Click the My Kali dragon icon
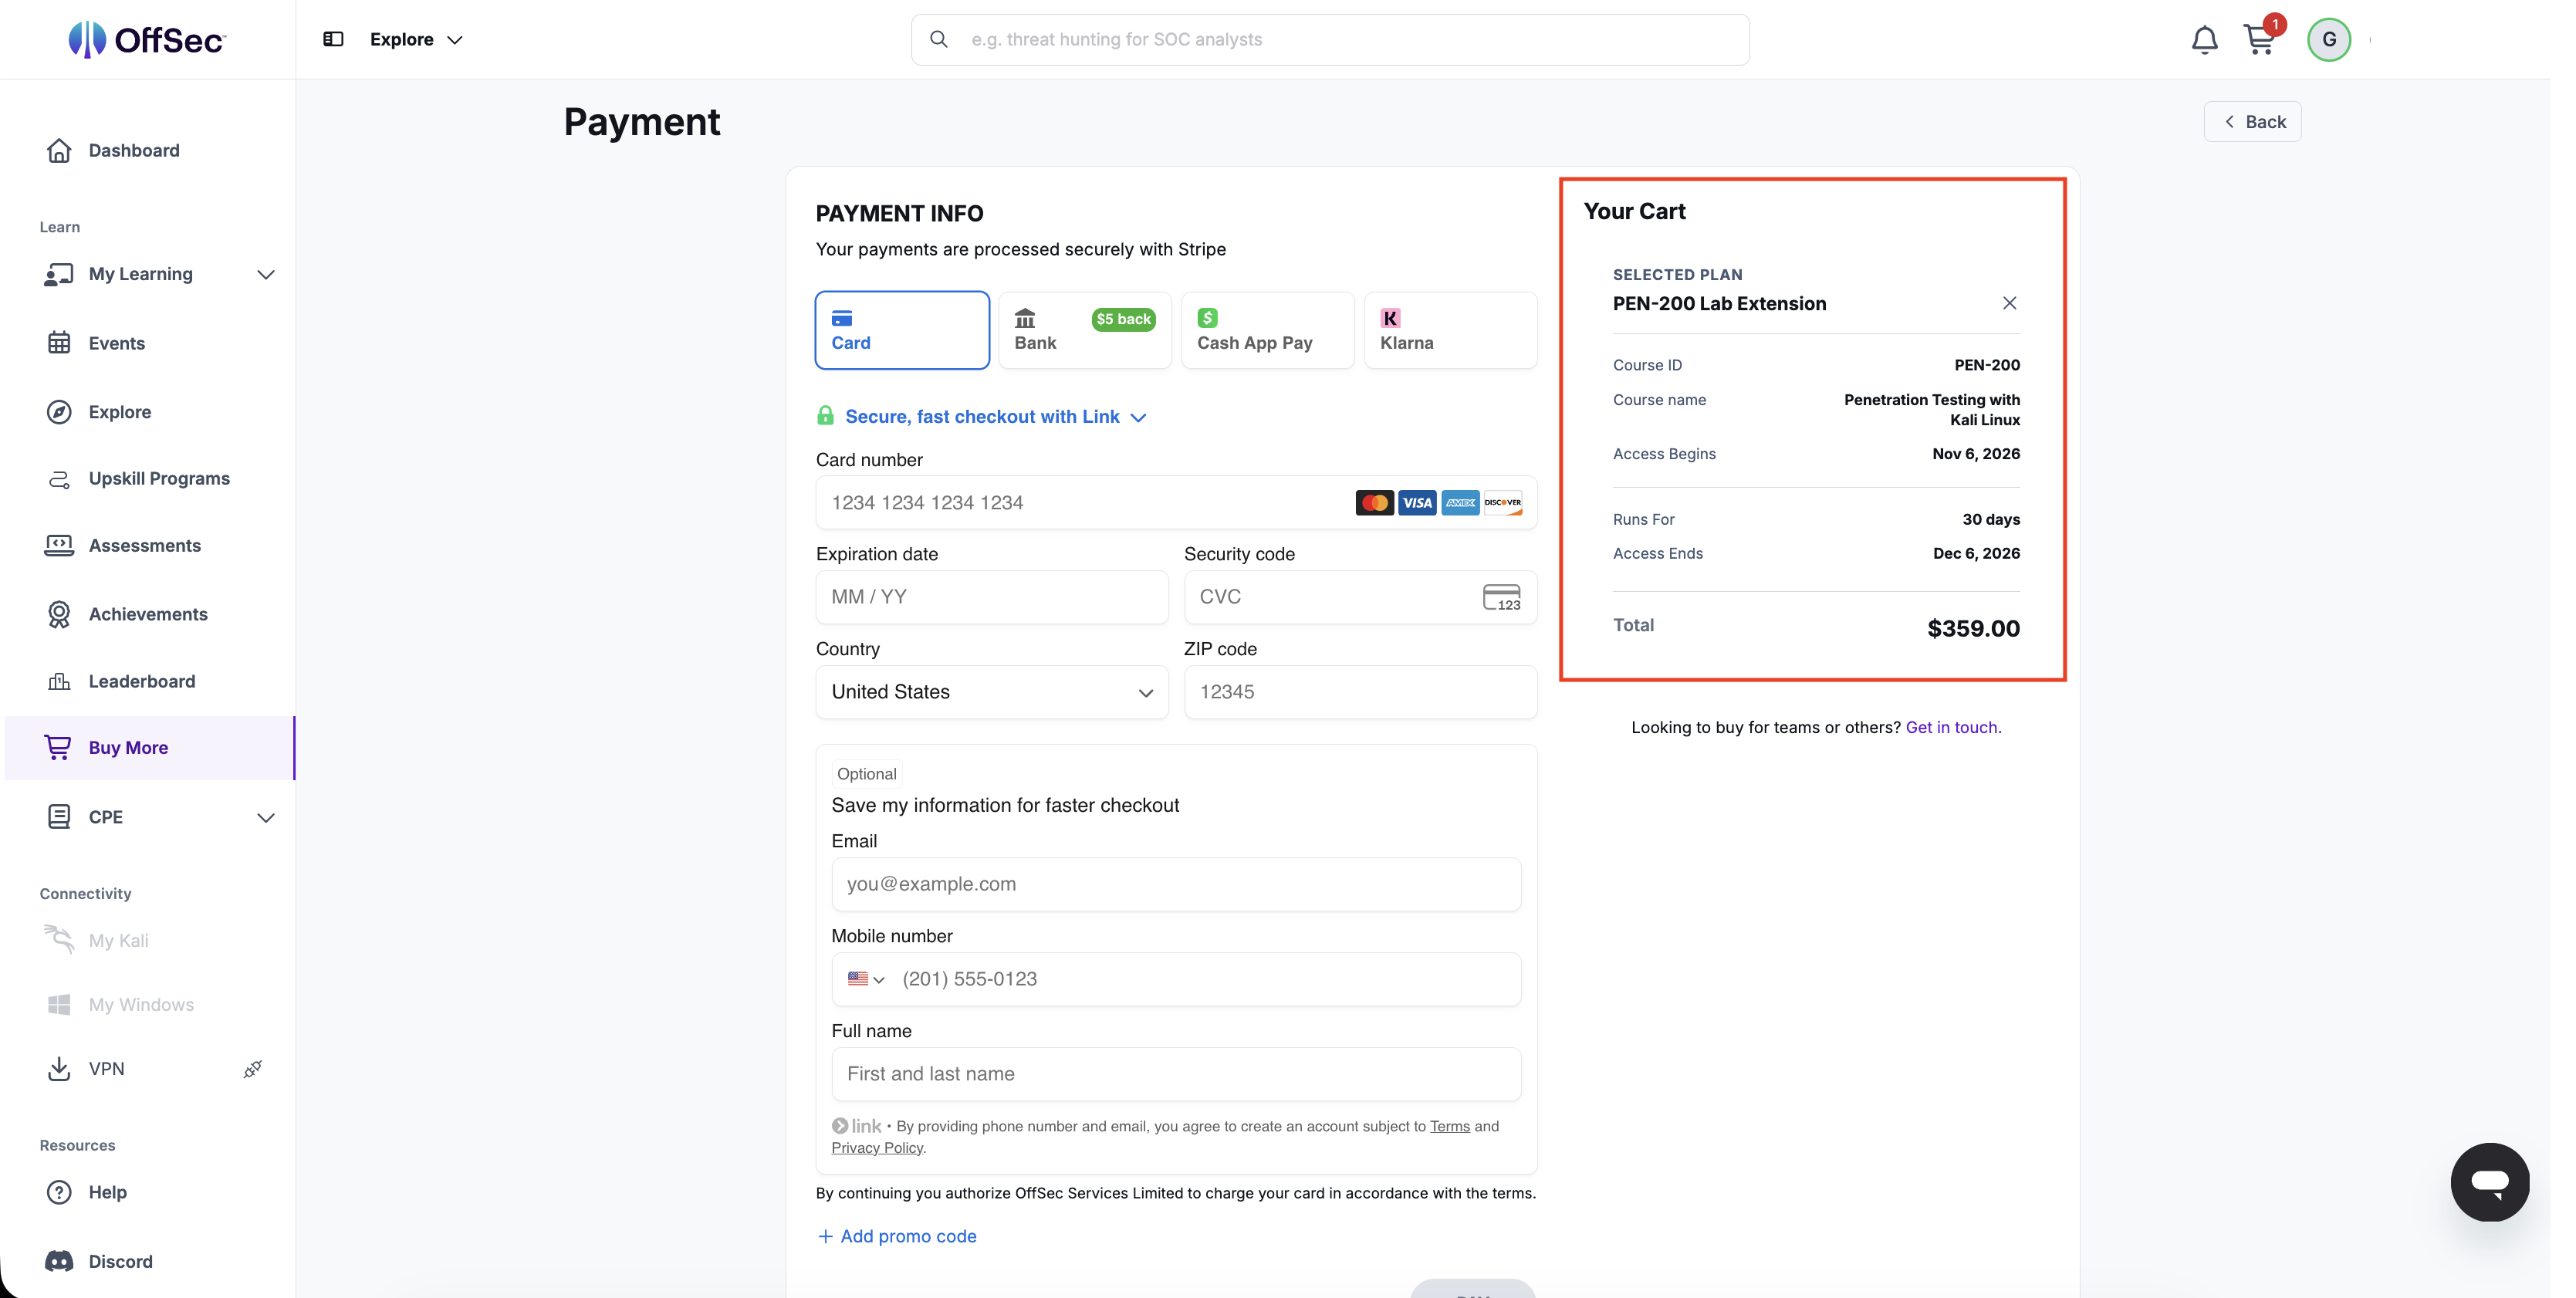Screen dimensions: 2576x1298 pyautogui.click(x=59, y=940)
